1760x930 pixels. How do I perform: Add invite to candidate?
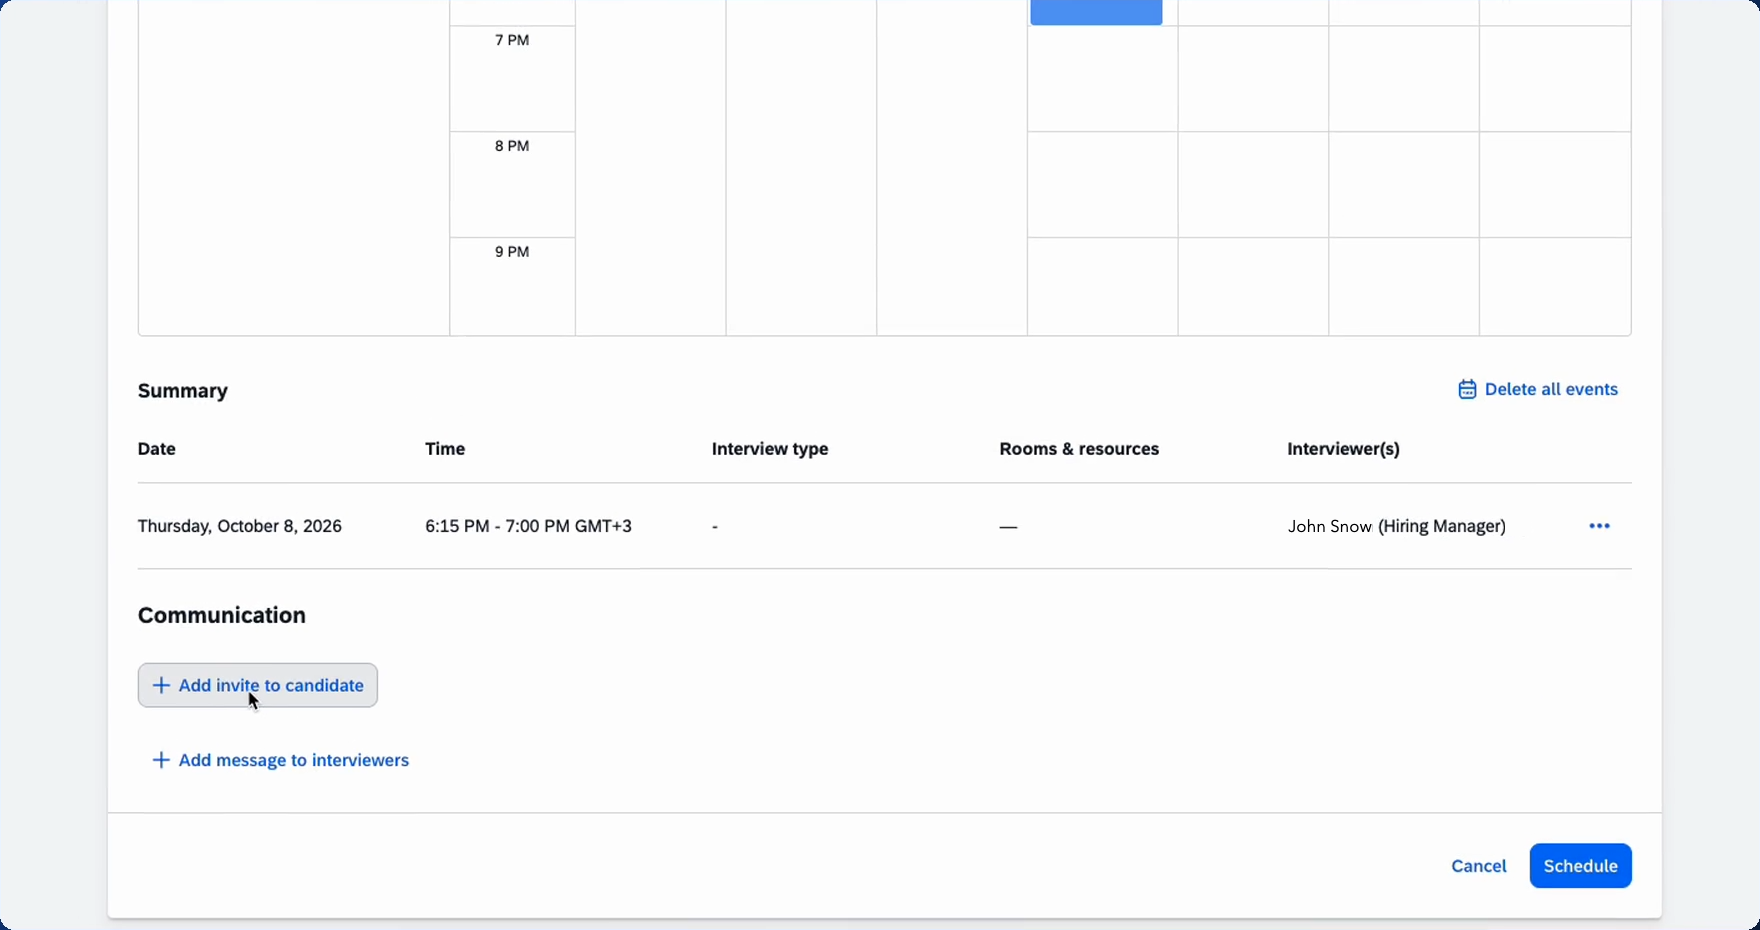coord(258,685)
